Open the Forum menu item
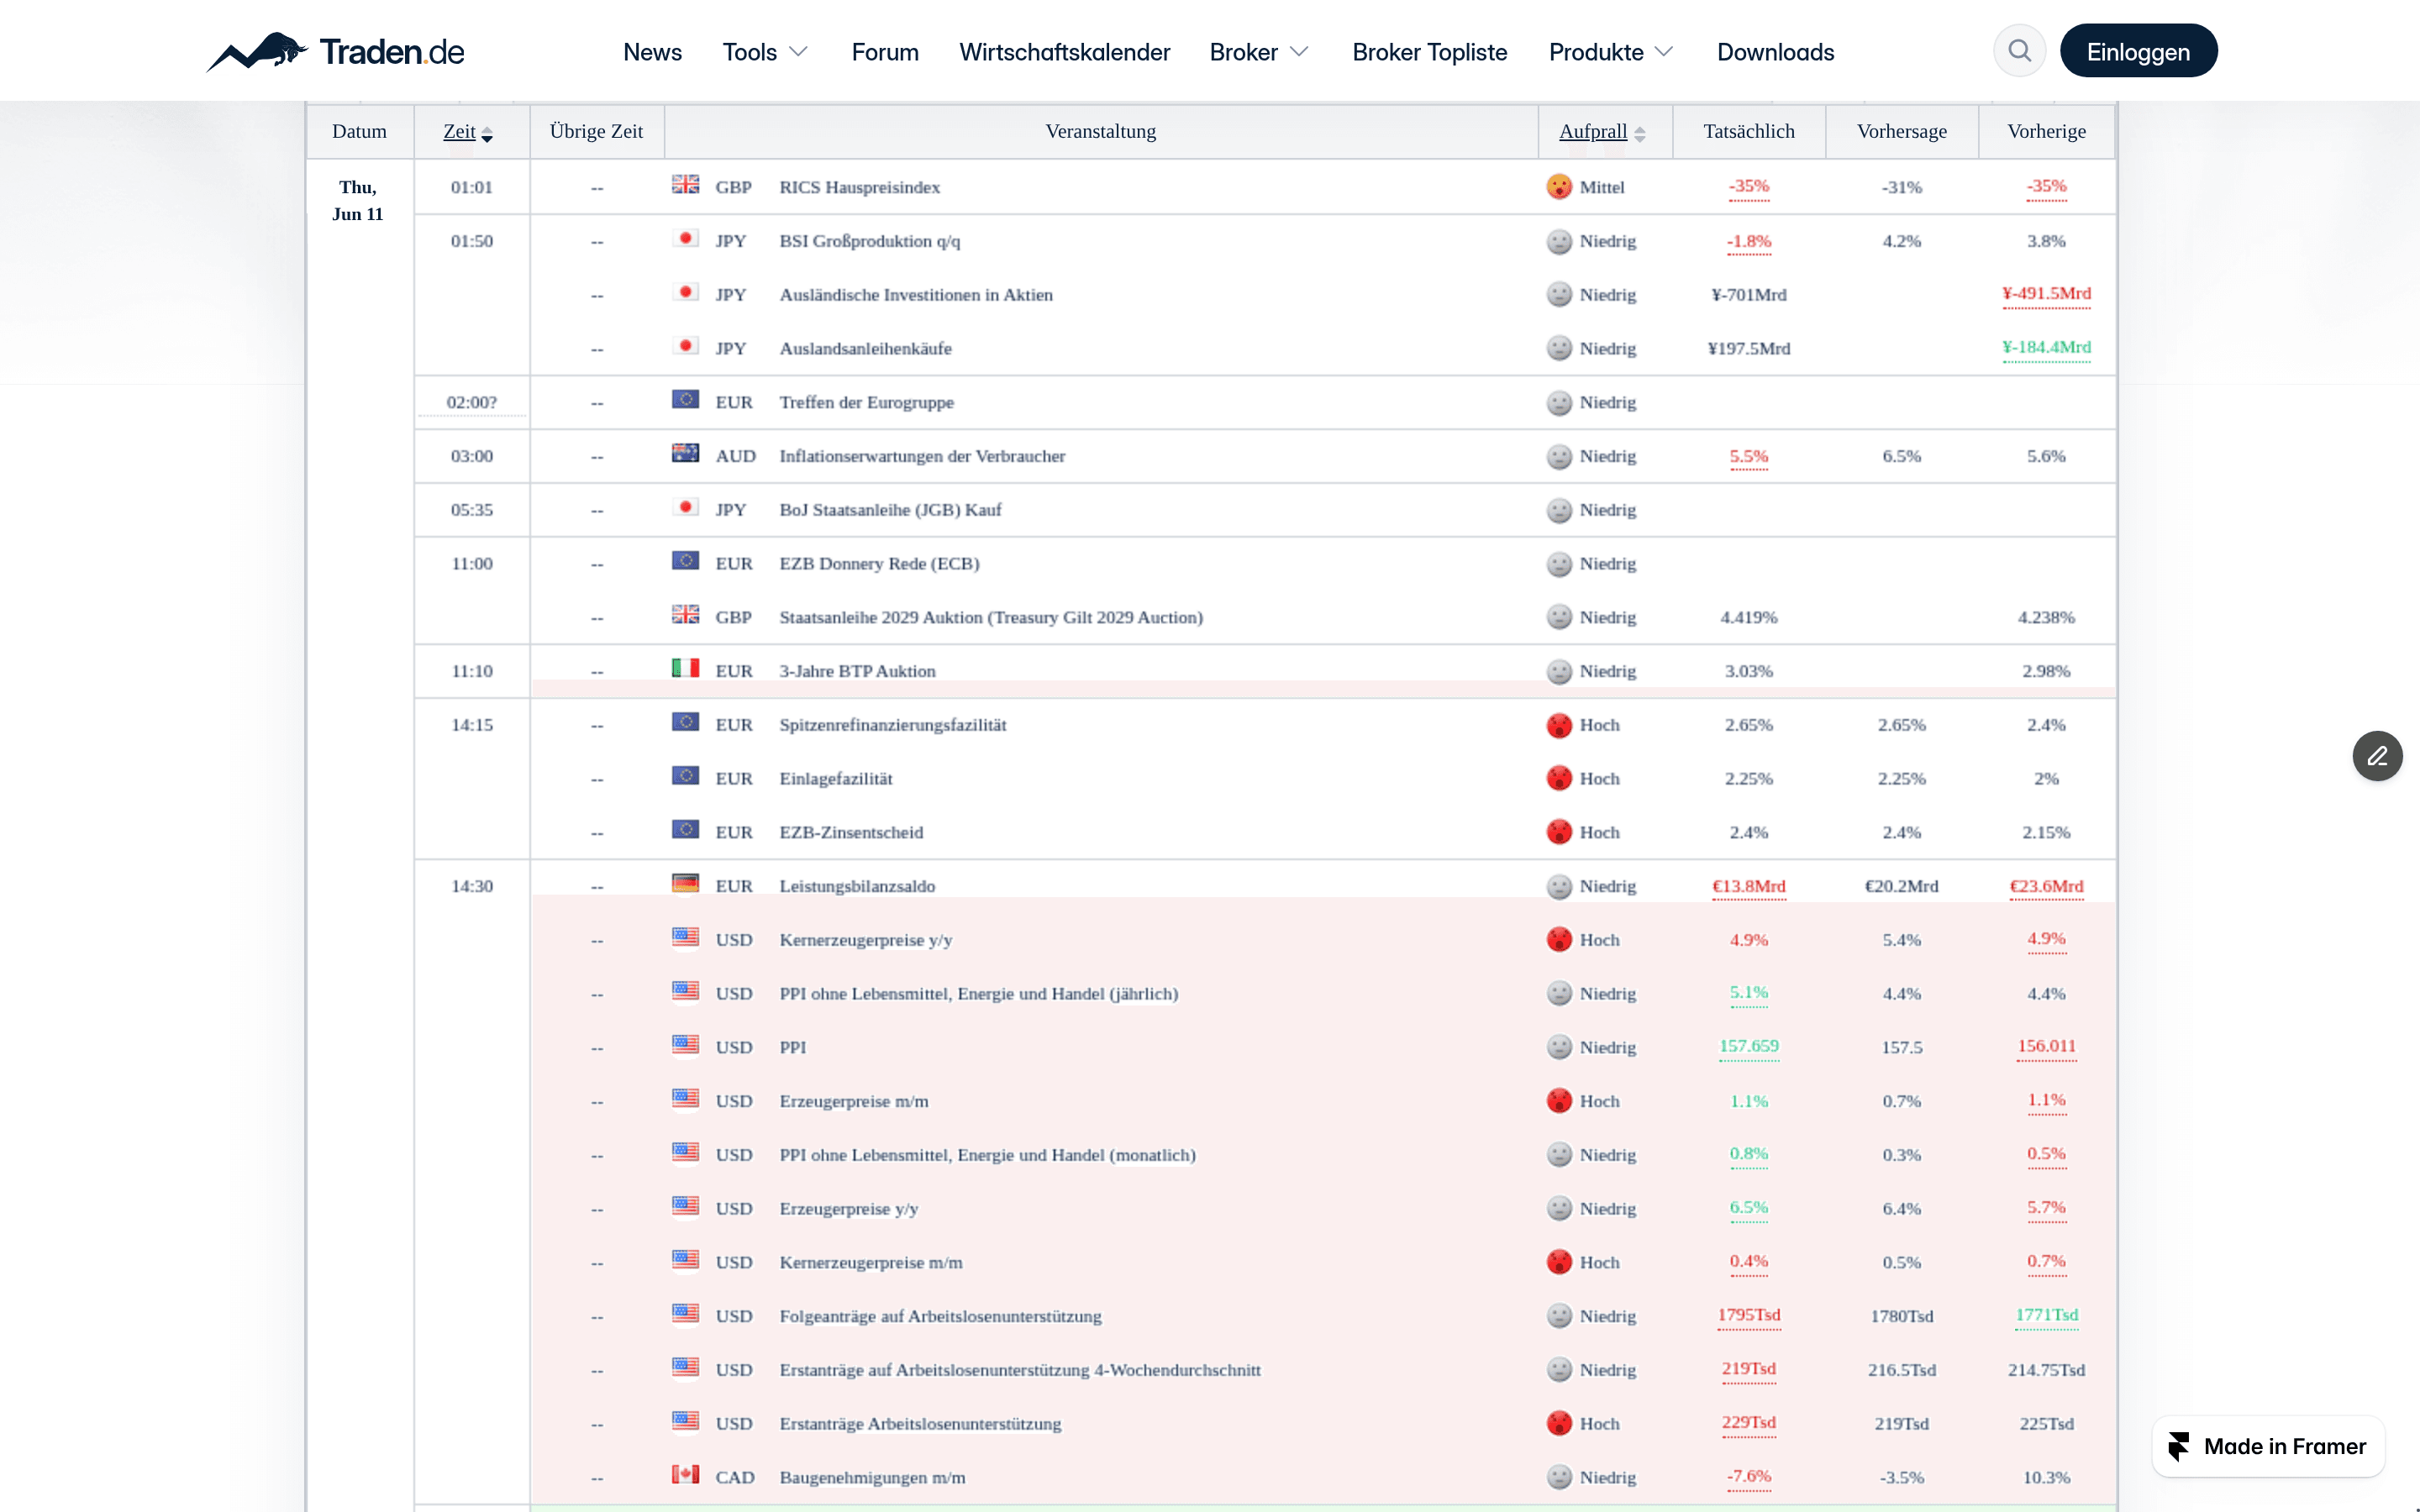This screenshot has height=1512, width=2420. coord(885,52)
